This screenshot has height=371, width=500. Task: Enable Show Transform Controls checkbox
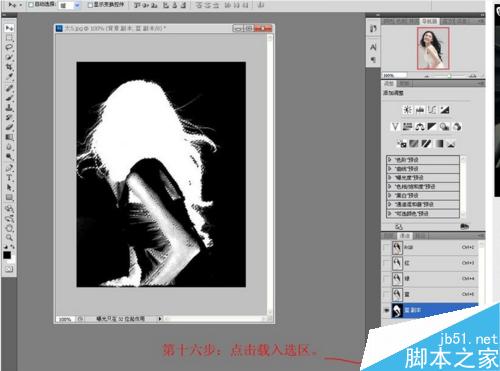90,5
